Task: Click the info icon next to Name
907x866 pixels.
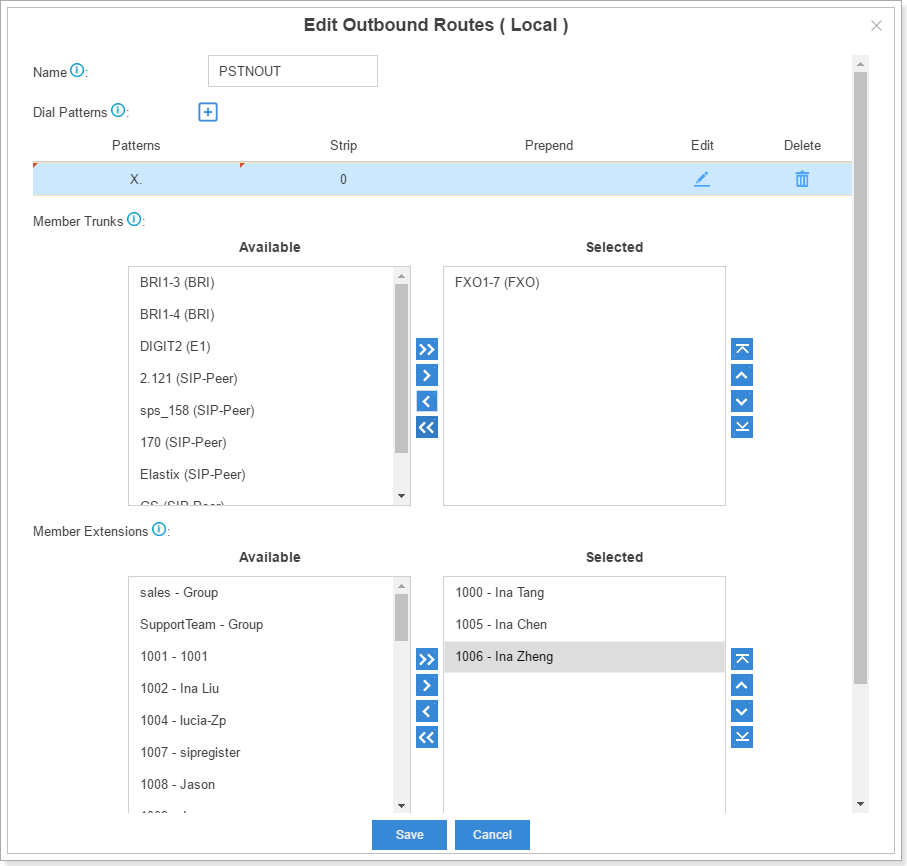Action: click(77, 71)
